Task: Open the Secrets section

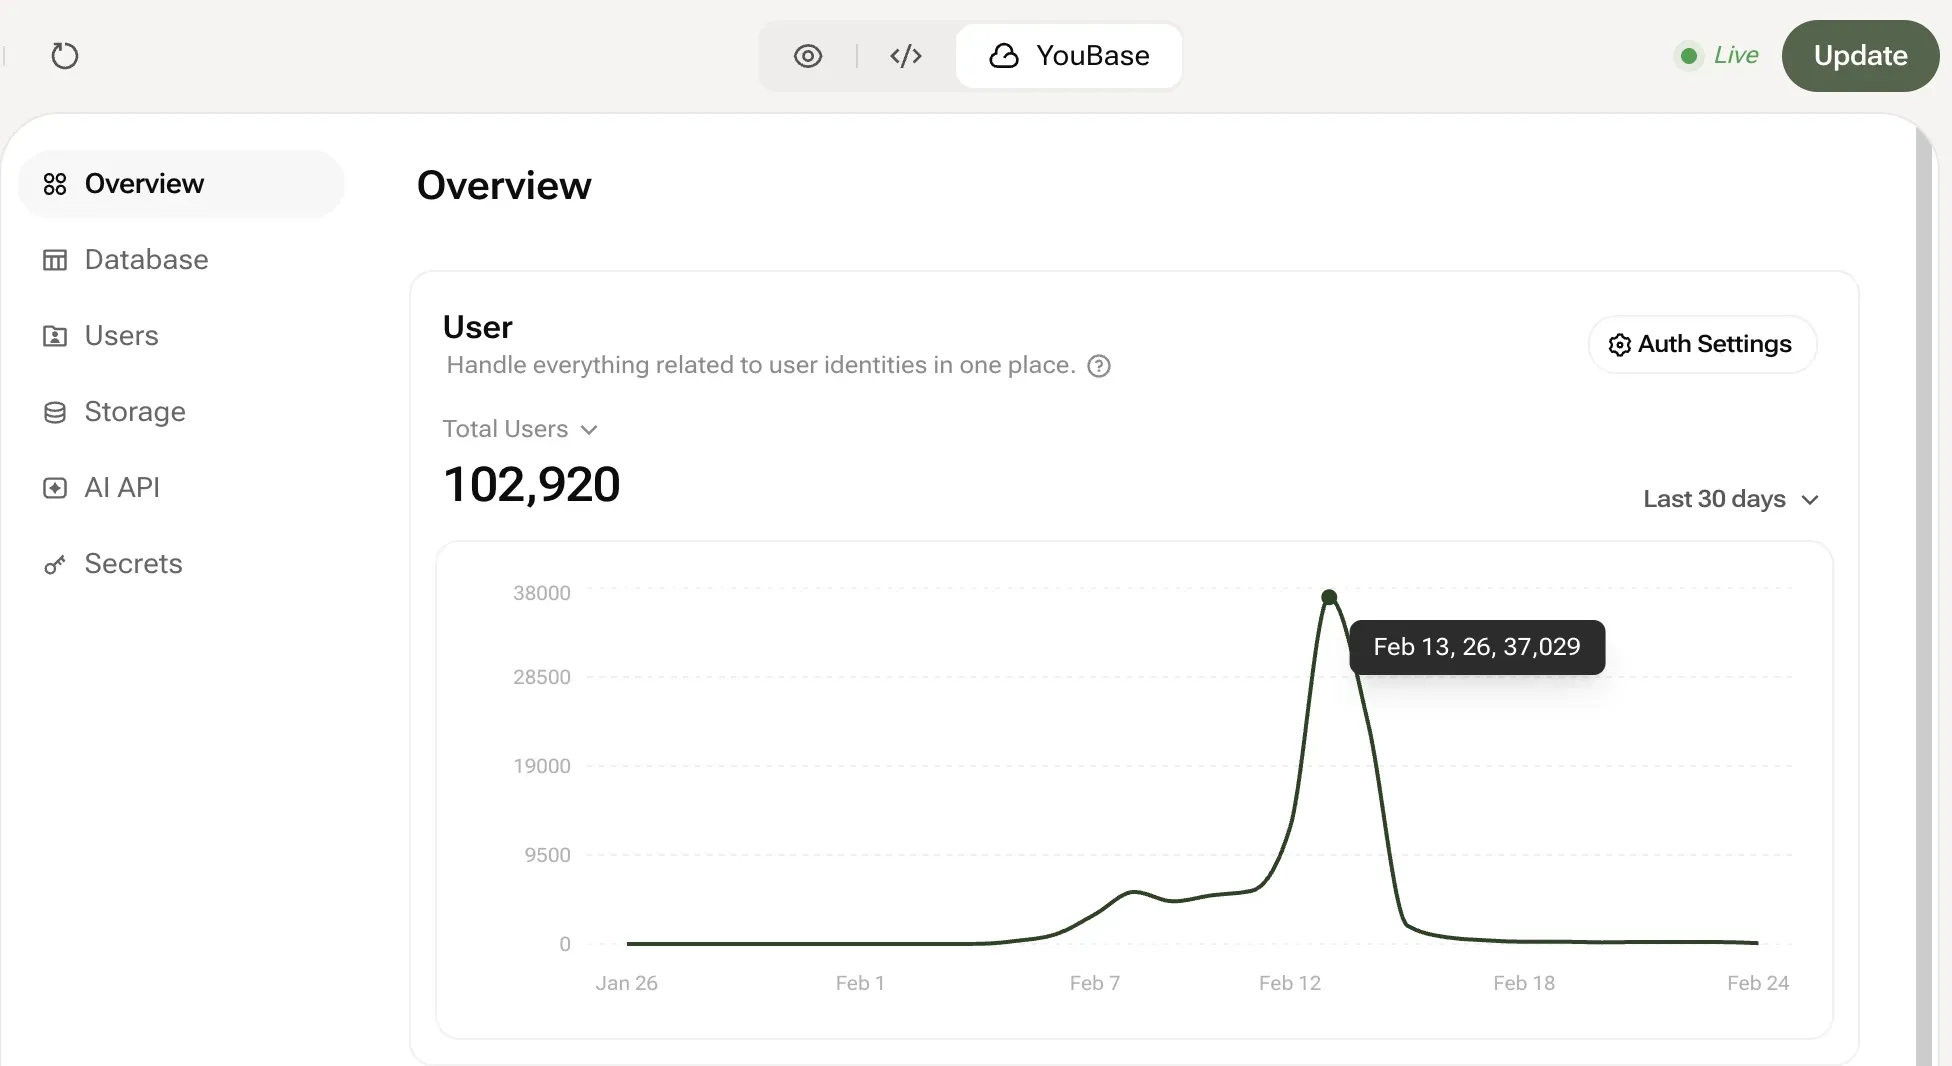Action: coord(181,564)
